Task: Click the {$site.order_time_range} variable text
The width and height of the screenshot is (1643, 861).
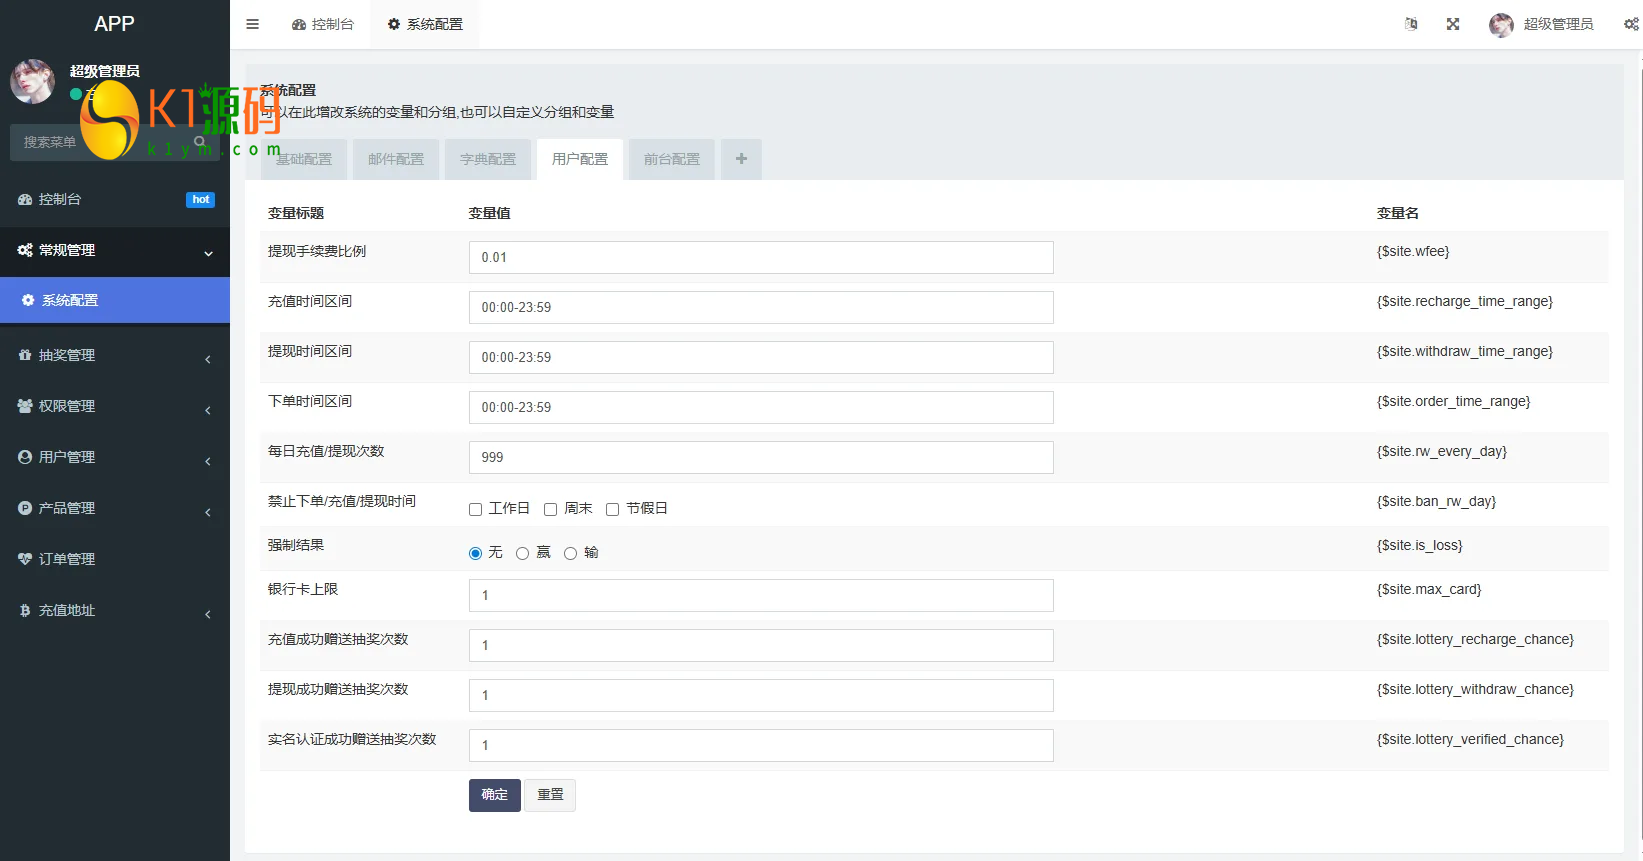Action: 1454,401
